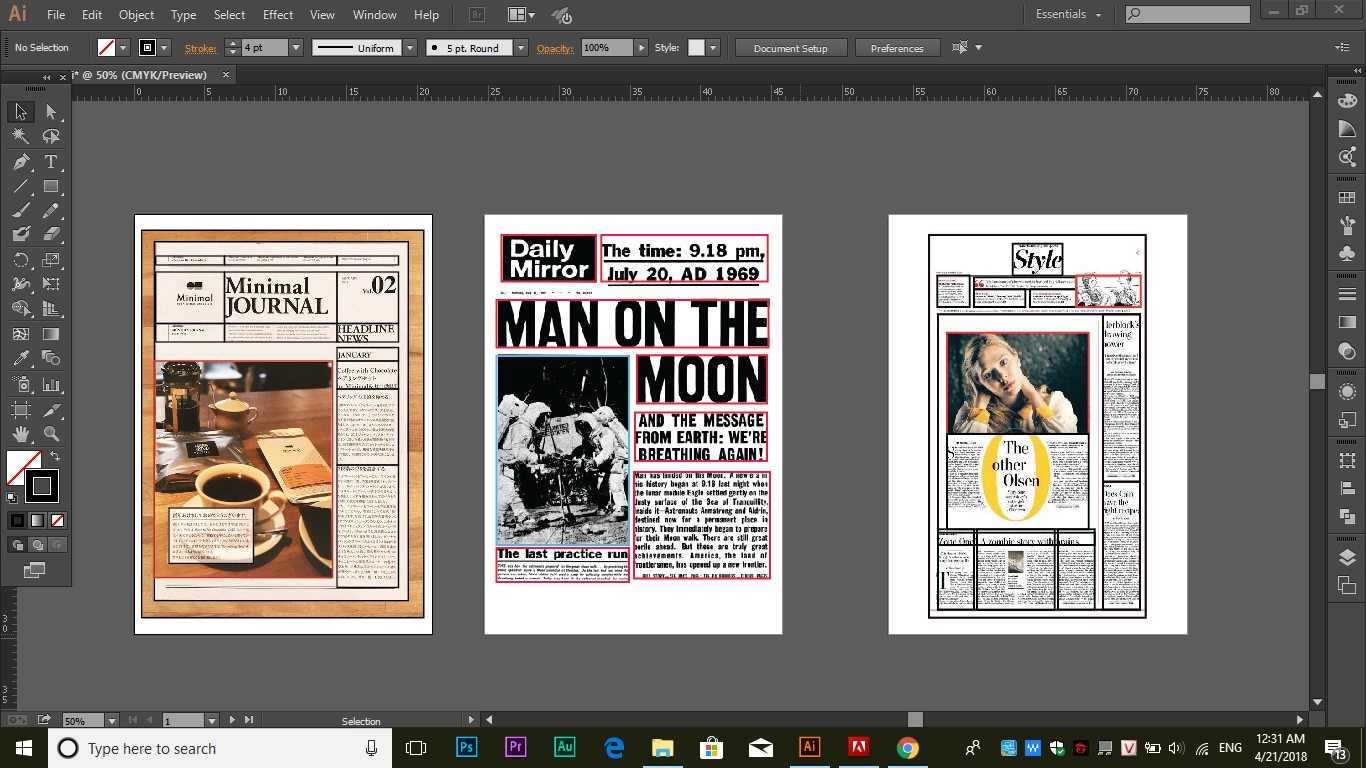Select the Hand tool
This screenshot has width=1366, height=768.
coord(21,434)
